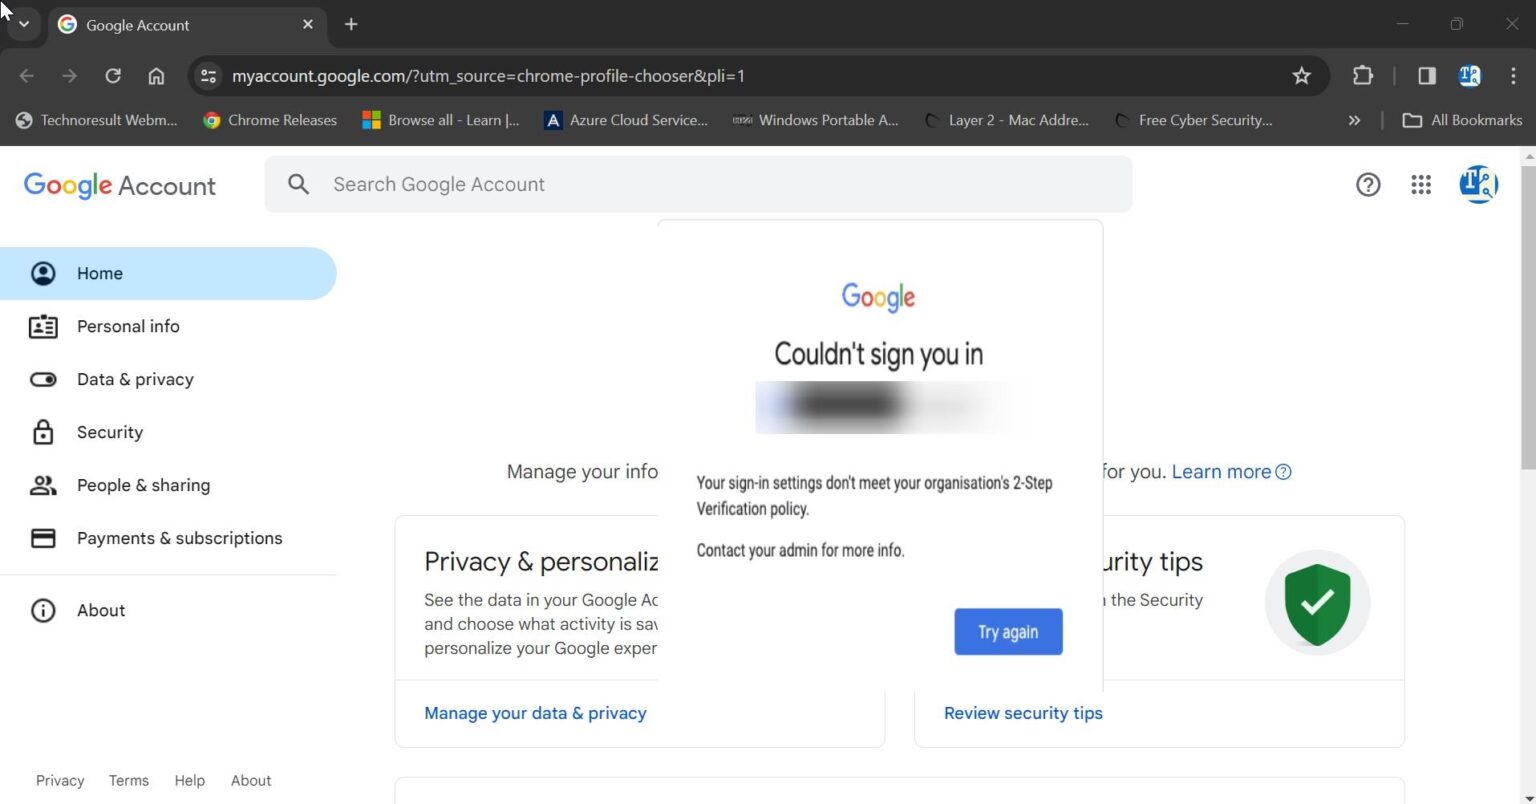Open the Google apps grid
Screen dimensions: 1536x804
[x=1421, y=184]
